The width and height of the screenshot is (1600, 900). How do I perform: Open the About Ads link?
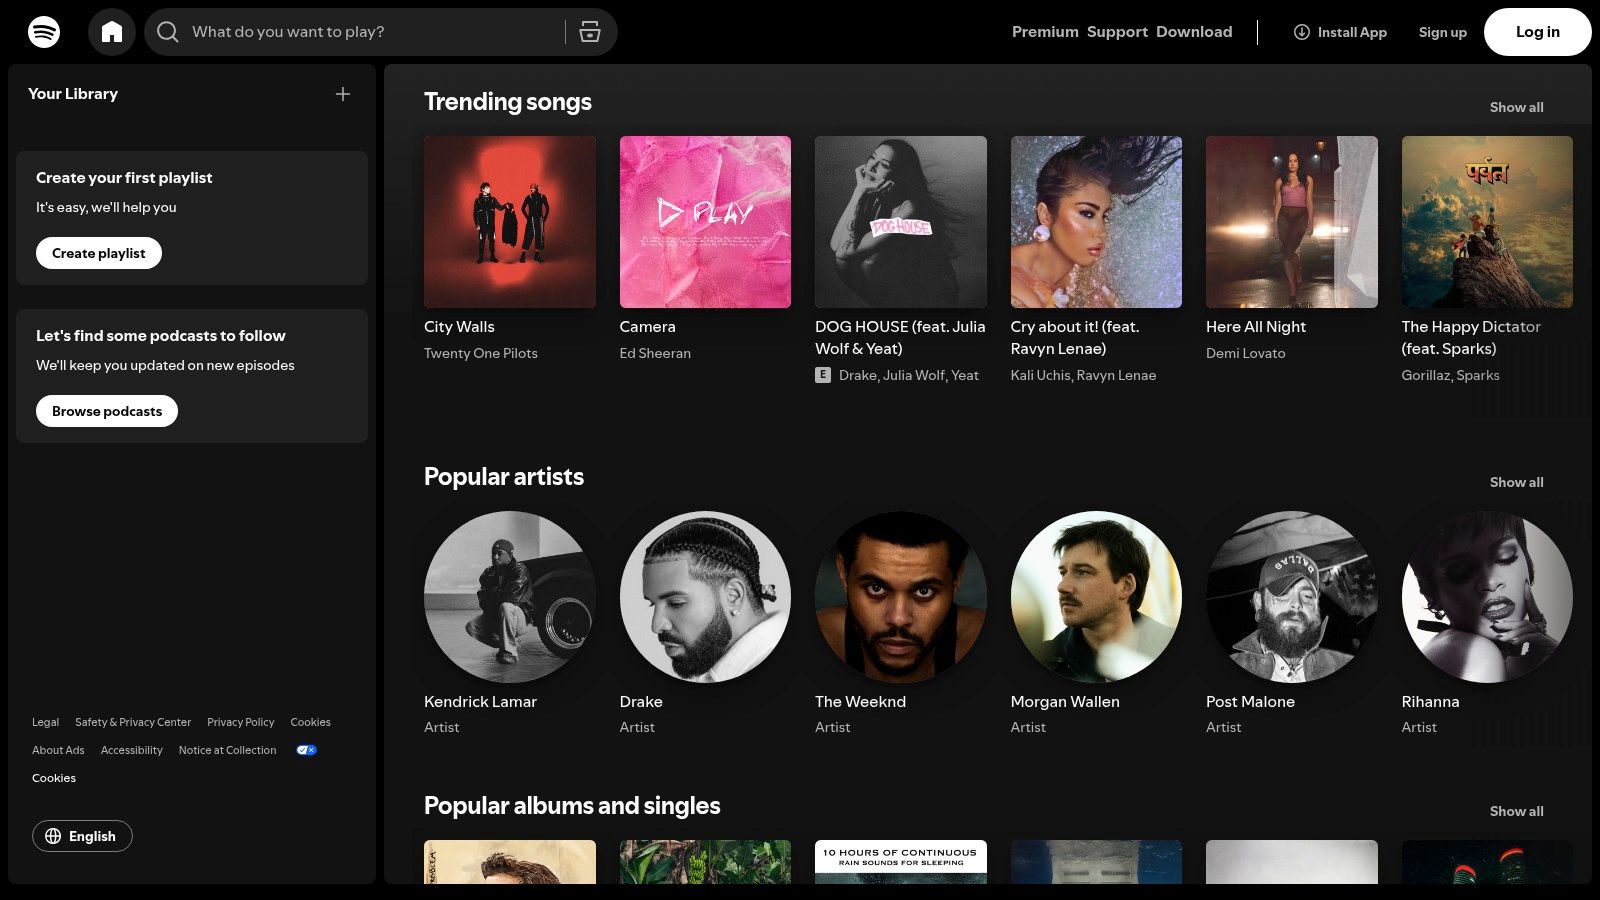point(58,750)
